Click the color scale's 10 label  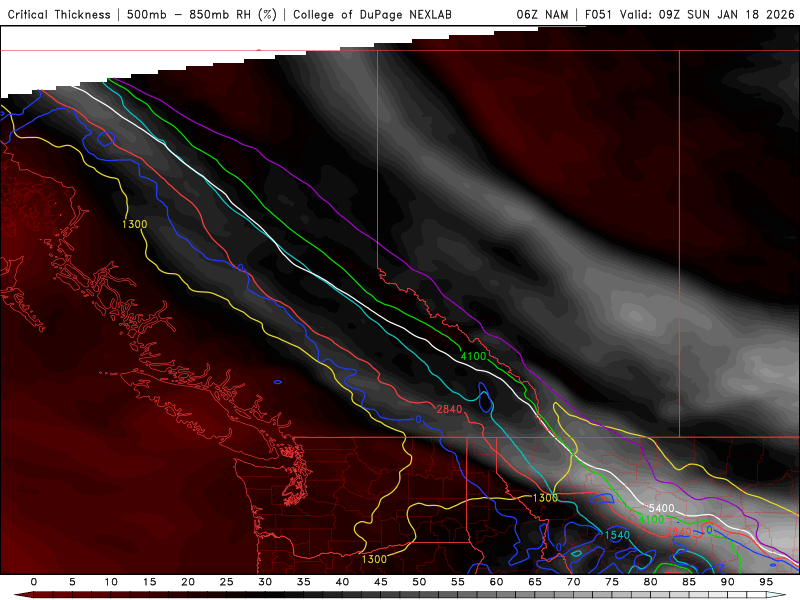111,582
